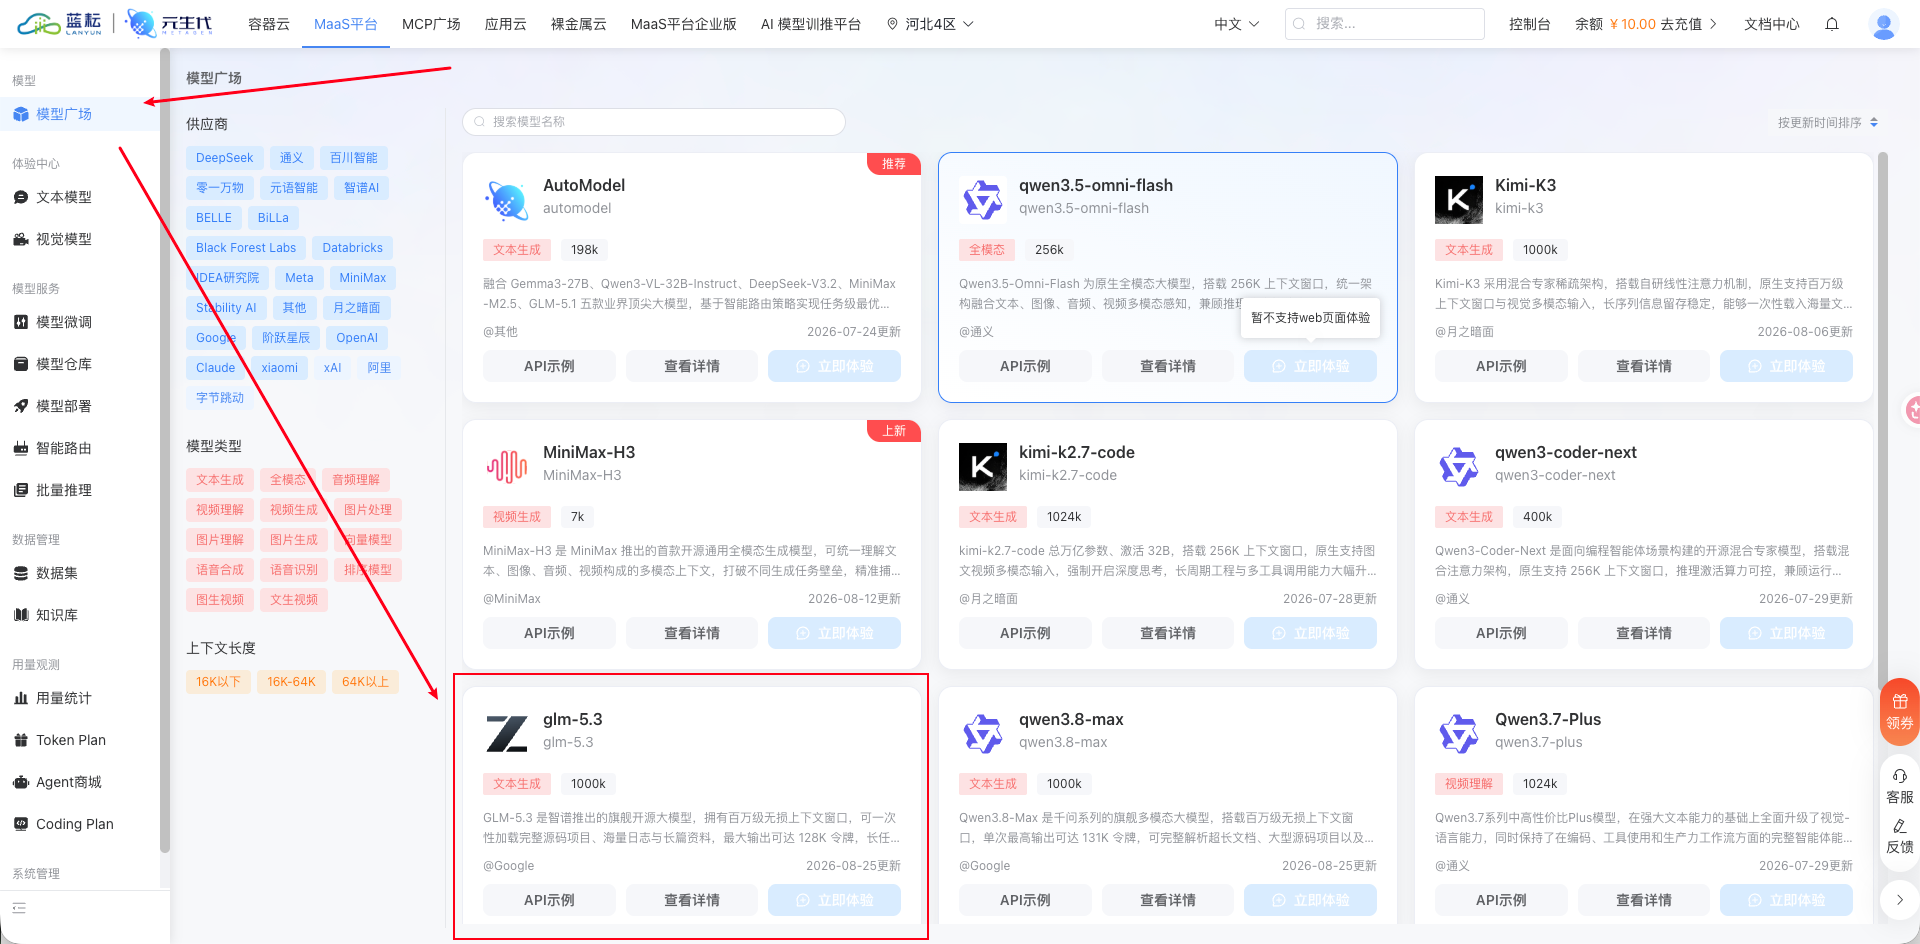Open the user avatar menu
This screenshot has width=1920, height=944.
1884,24
